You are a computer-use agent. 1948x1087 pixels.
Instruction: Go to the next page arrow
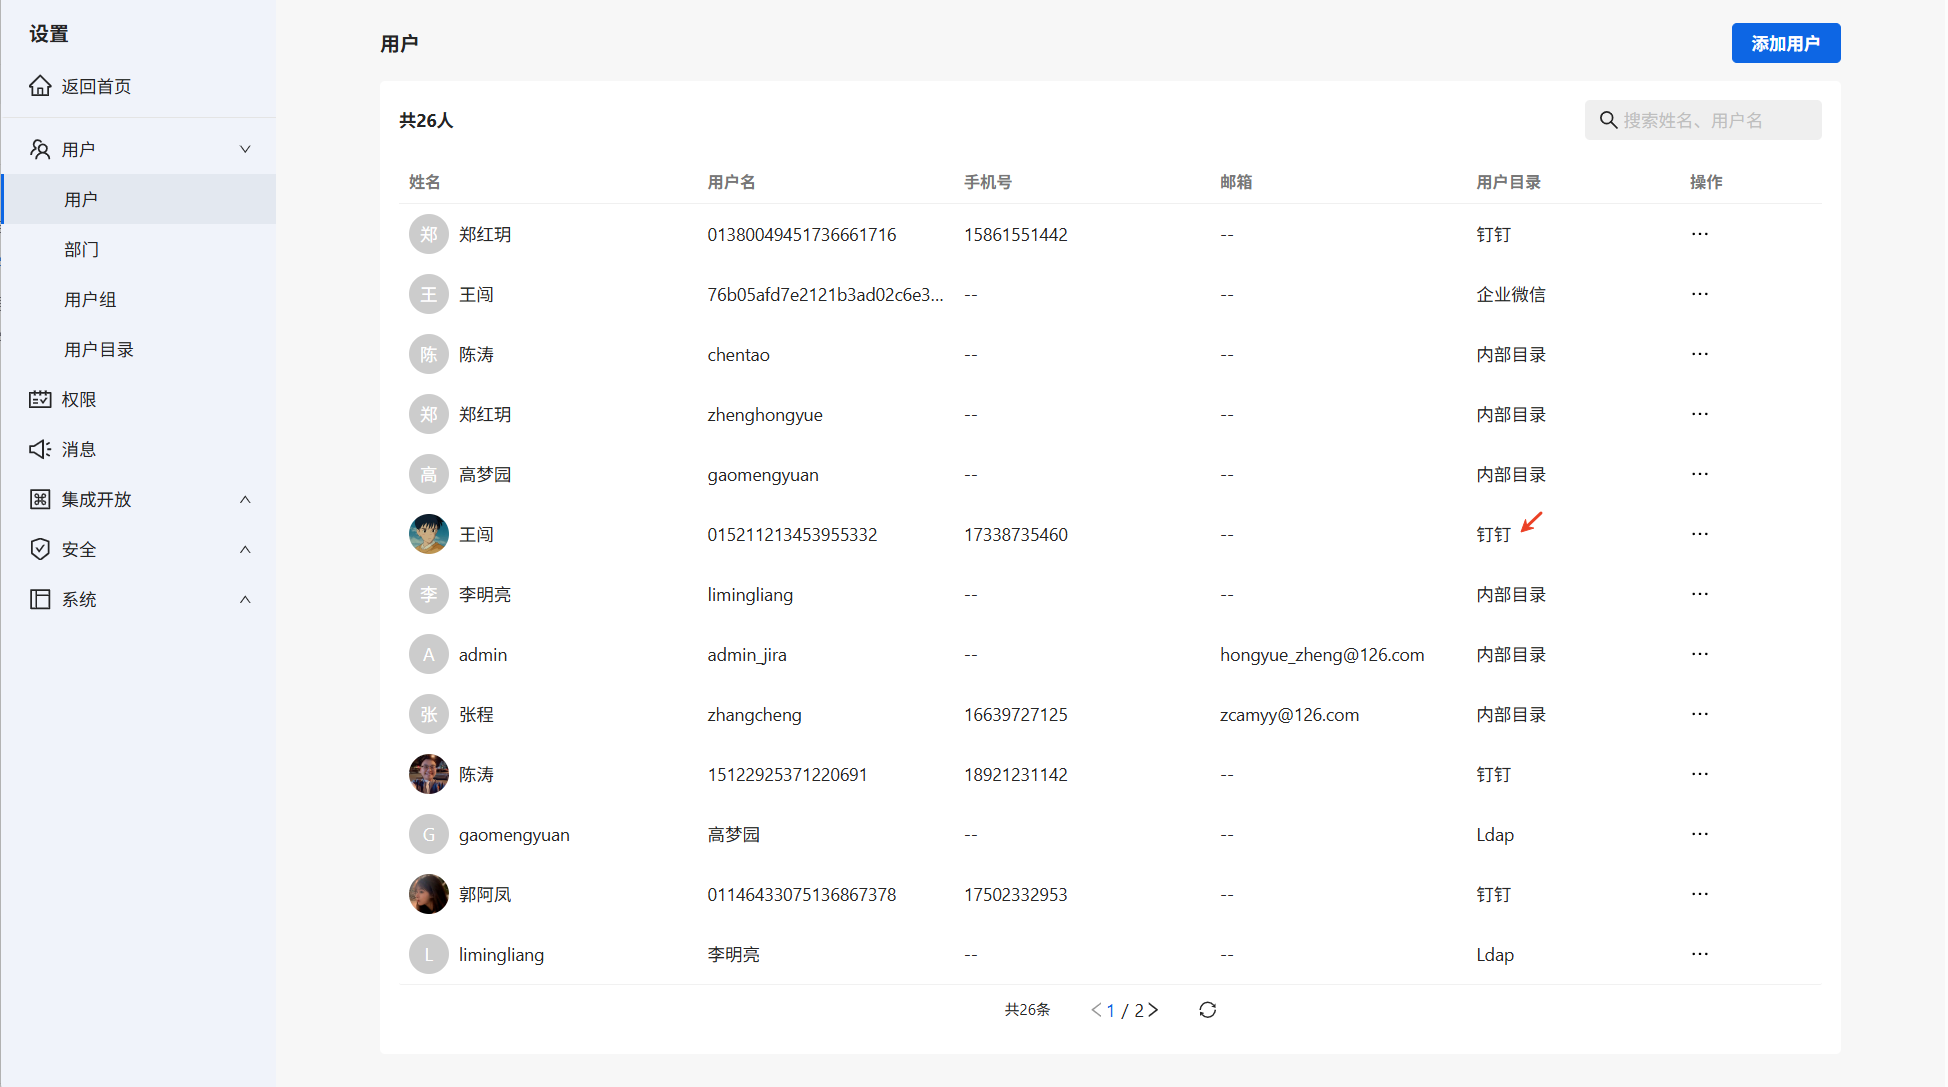pyautogui.click(x=1153, y=1010)
